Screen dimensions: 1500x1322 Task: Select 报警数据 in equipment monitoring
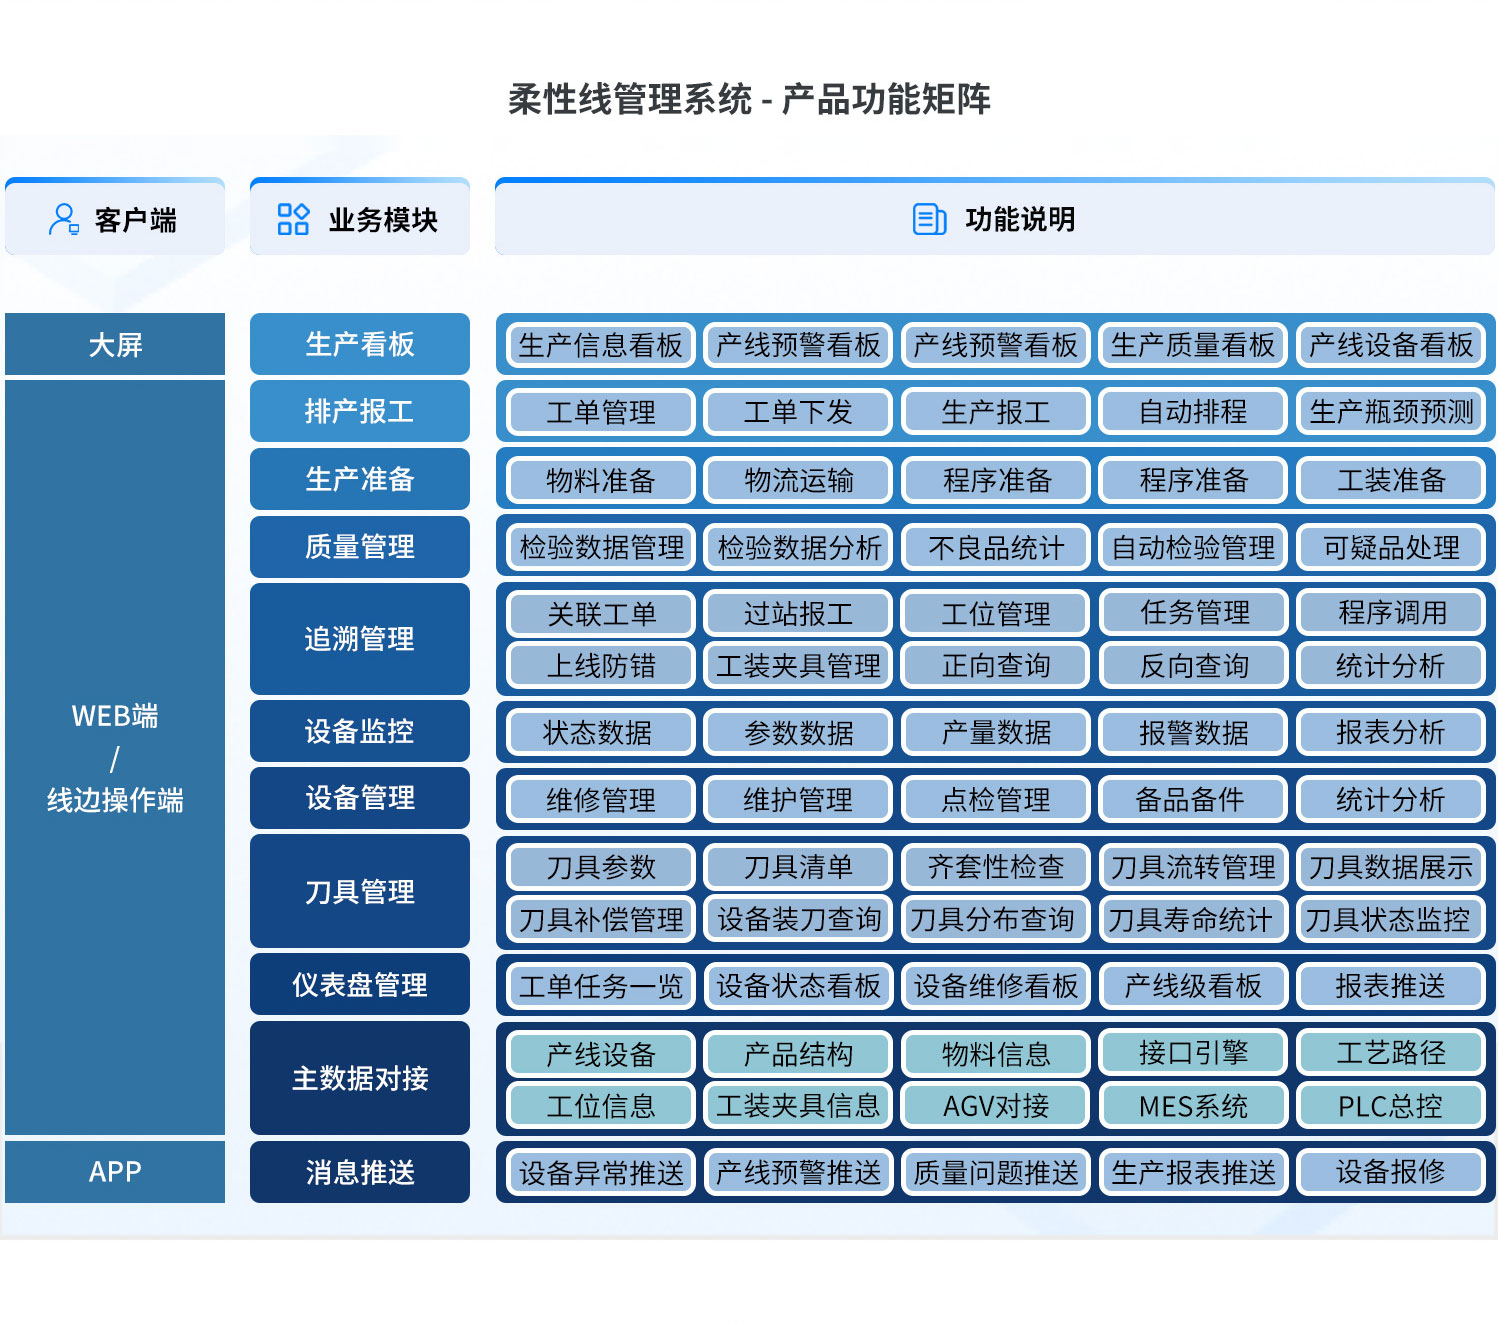(x=1193, y=733)
